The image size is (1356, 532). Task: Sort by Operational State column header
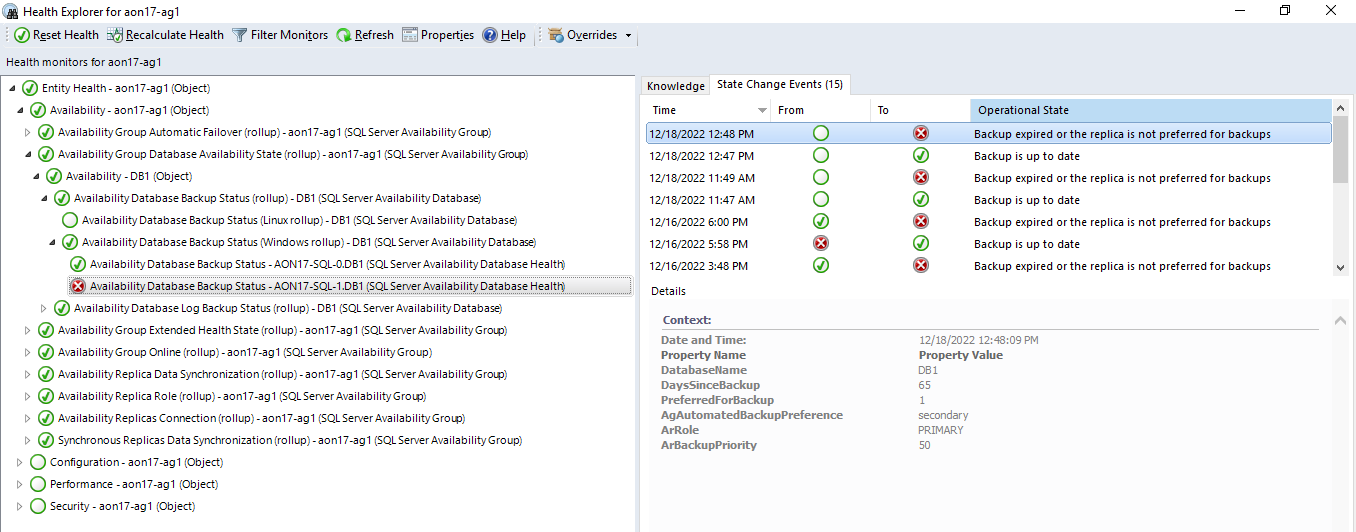(1150, 110)
